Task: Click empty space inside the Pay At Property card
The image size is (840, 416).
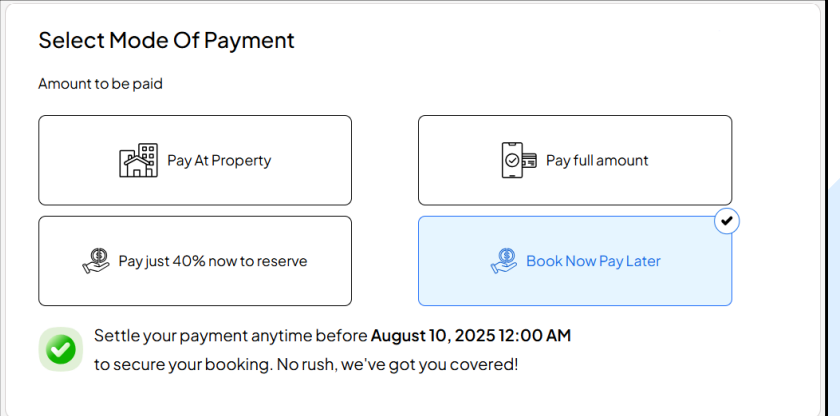Action: (x=310, y=185)
